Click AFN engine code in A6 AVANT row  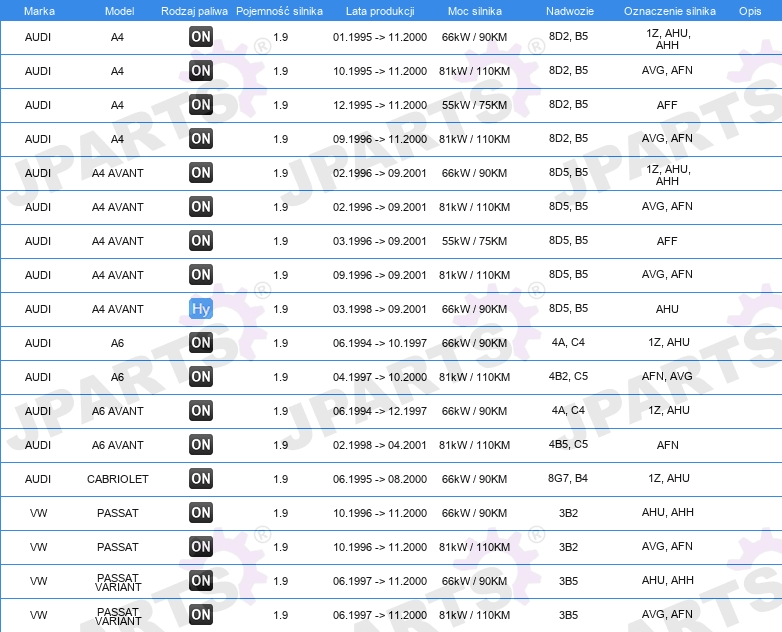click(x=667, y=444)
